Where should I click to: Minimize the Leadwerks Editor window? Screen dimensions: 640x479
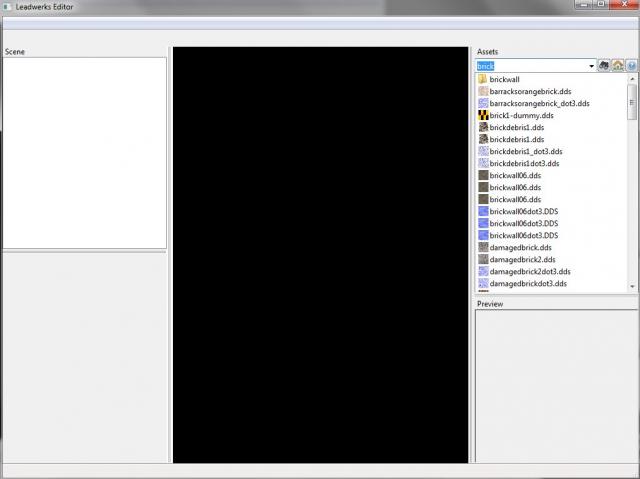(583, 4)
